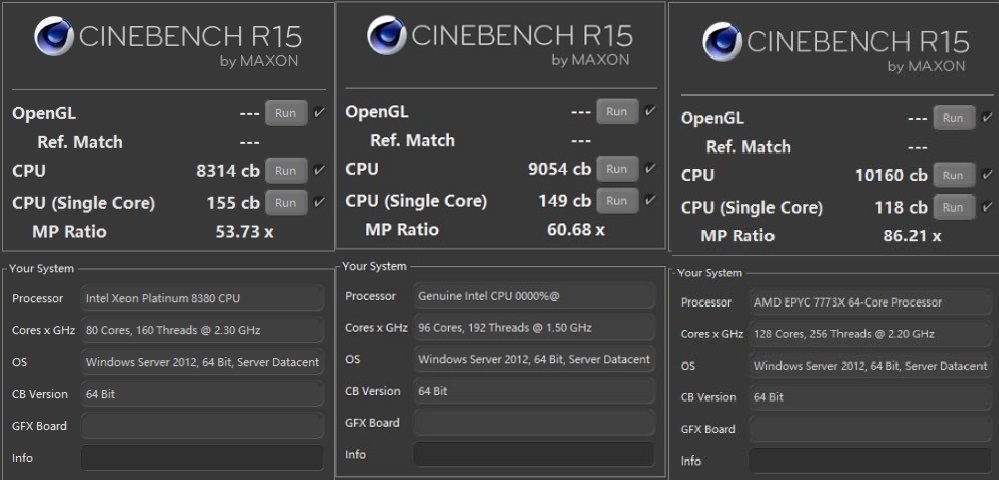Run the OpenGL test in the AMD EPYC panel
This screenshot has width=999, height=480.
coord(952,118)
